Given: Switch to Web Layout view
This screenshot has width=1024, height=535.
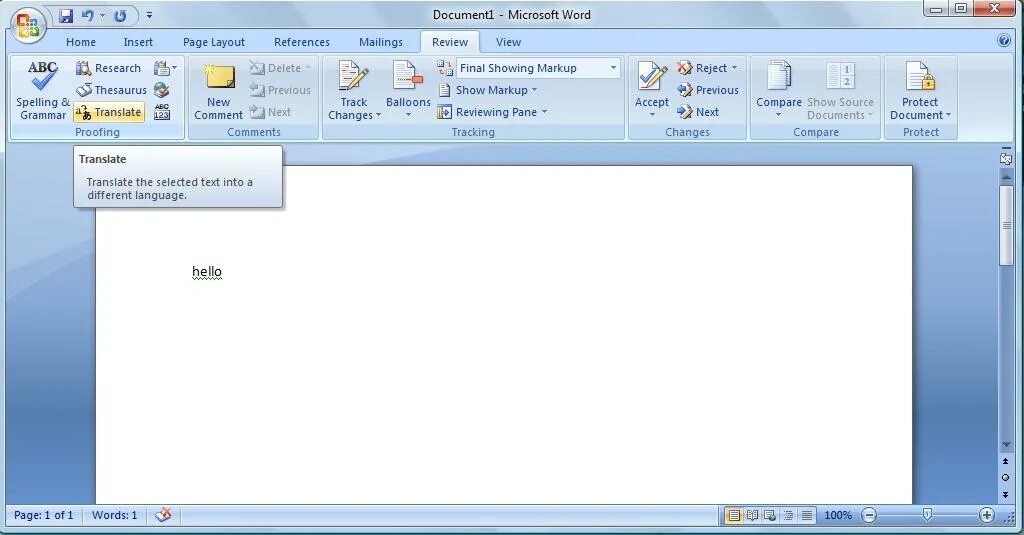Looking at the screenshot, I should 771,515.
